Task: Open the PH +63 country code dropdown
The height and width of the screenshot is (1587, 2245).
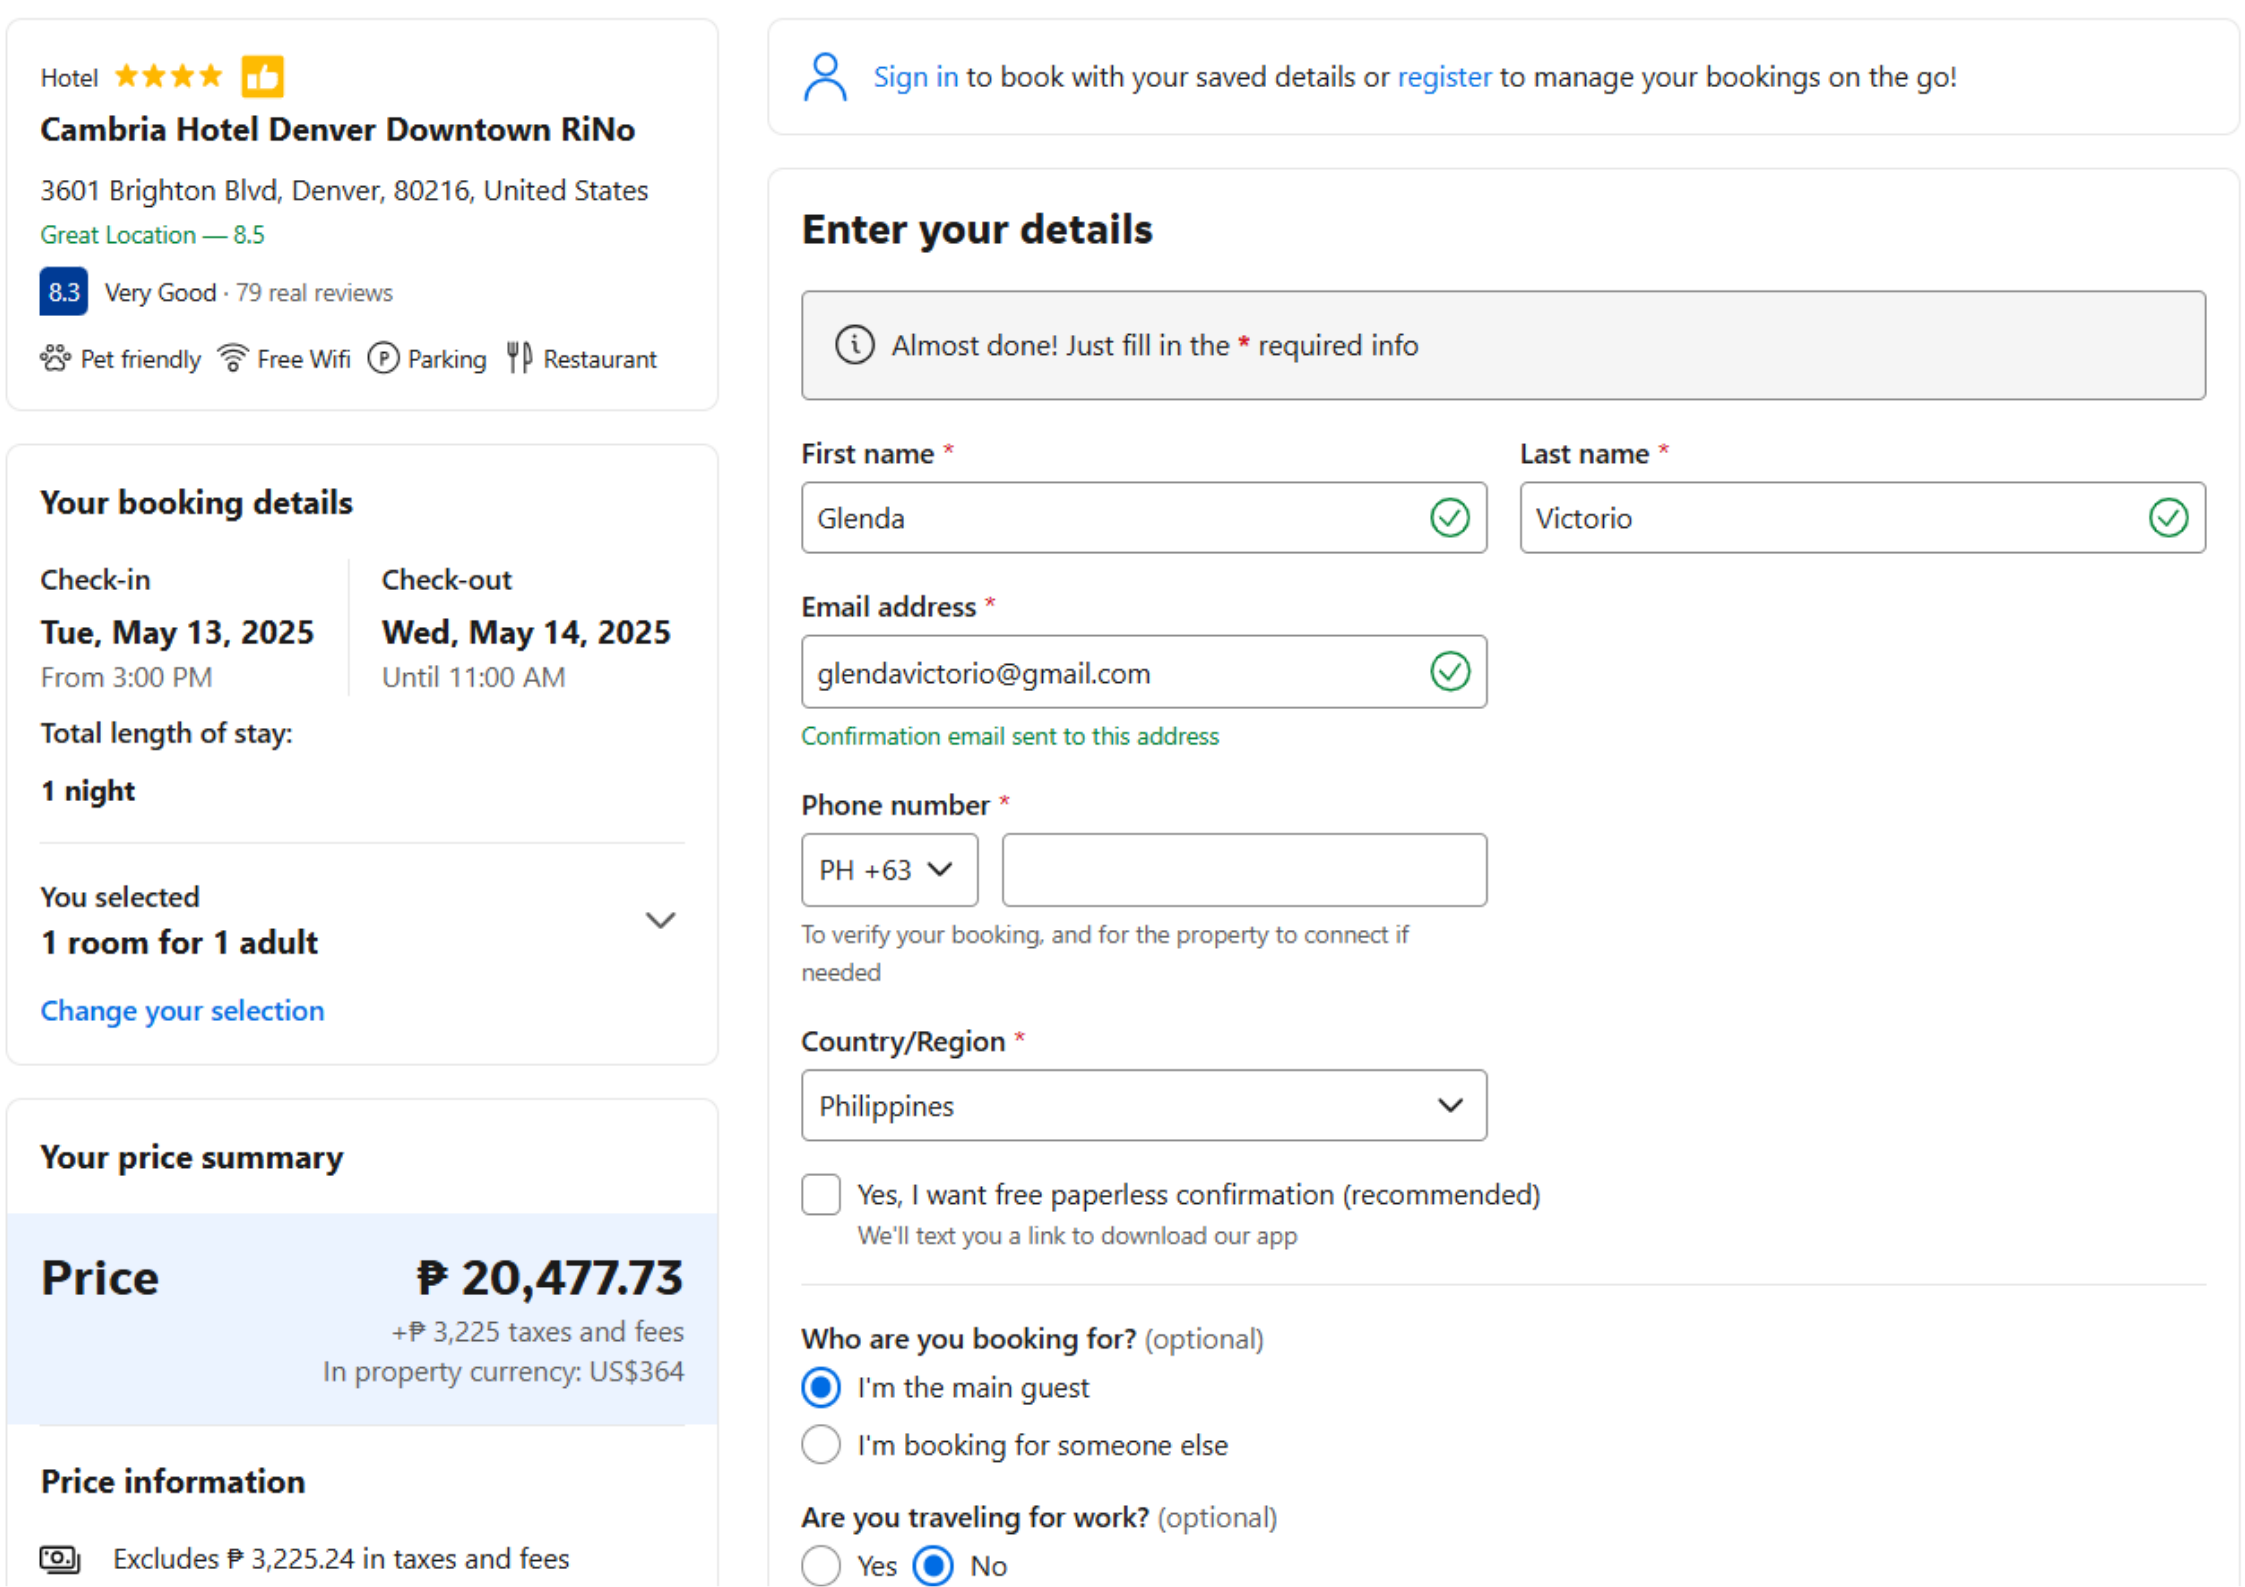Action: coord(888,870)
